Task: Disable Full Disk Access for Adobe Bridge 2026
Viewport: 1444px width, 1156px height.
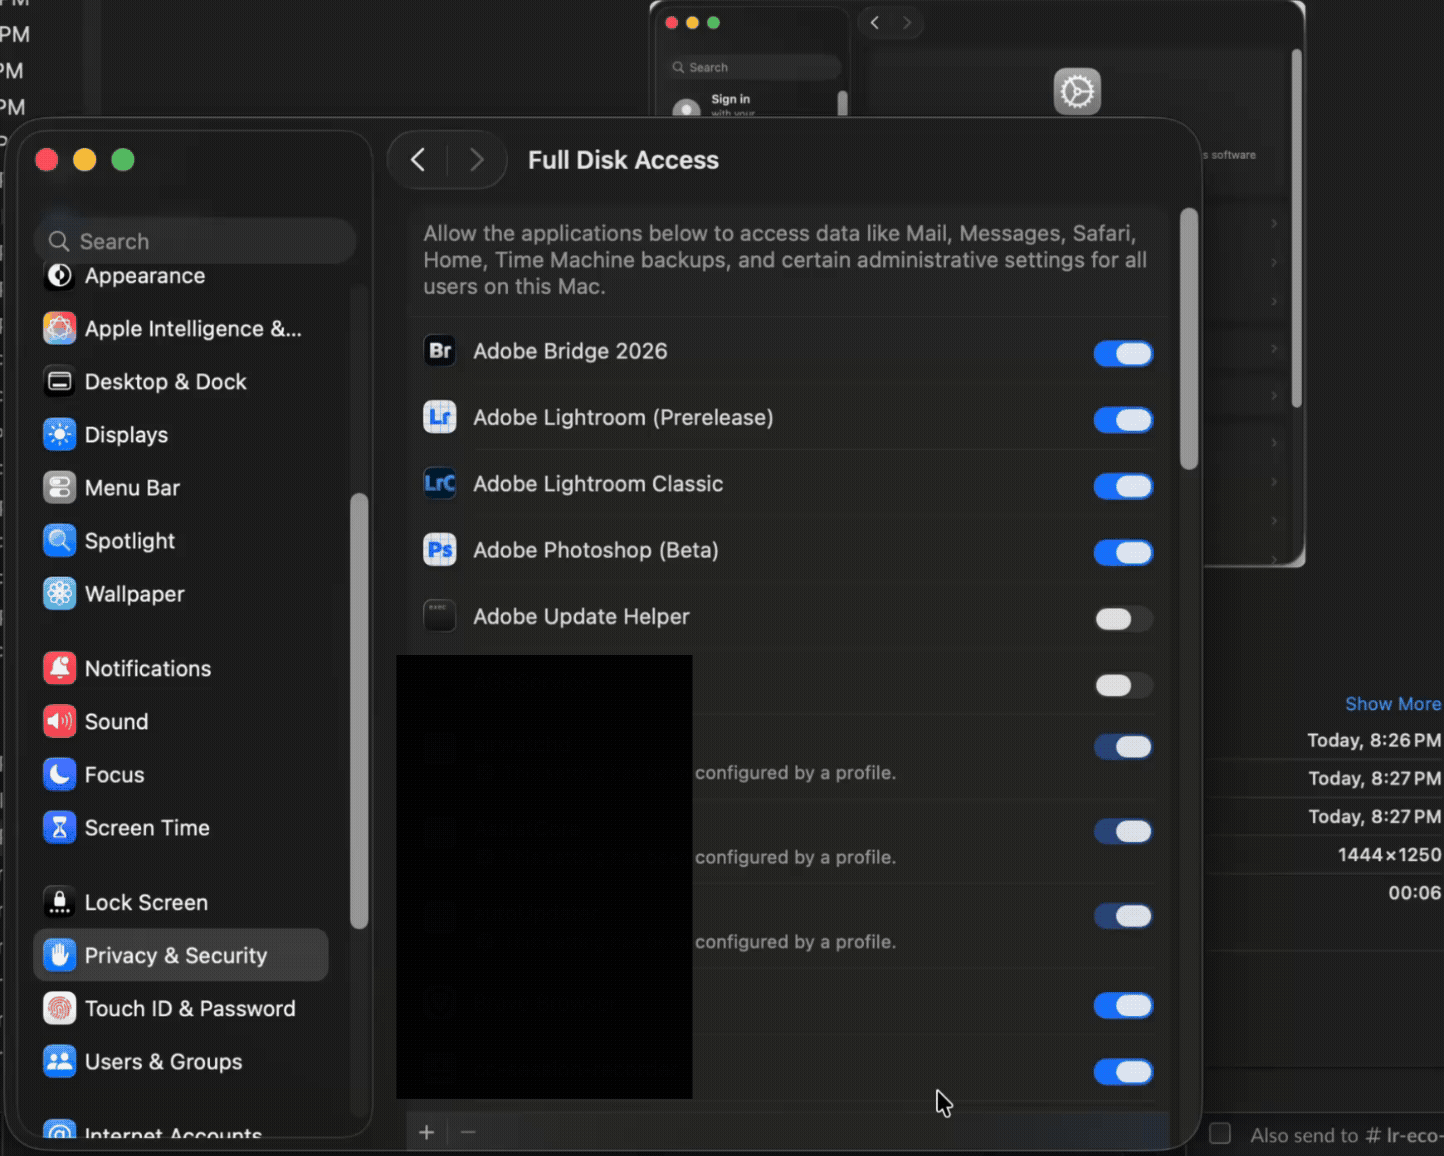Action: click(x=1123, y=353)
